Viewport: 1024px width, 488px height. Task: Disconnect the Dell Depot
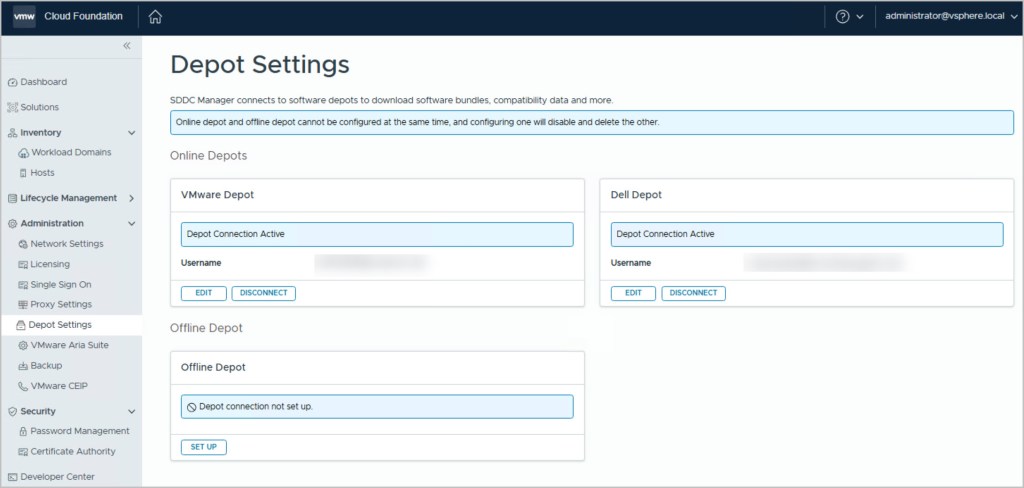tap(693, 293)
